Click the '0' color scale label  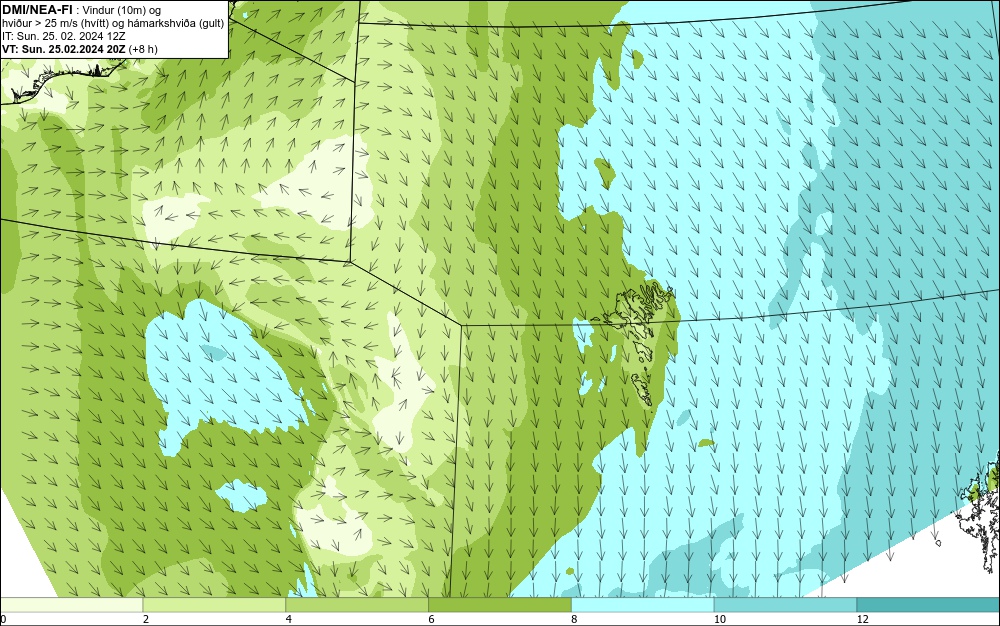coord(3,619)
